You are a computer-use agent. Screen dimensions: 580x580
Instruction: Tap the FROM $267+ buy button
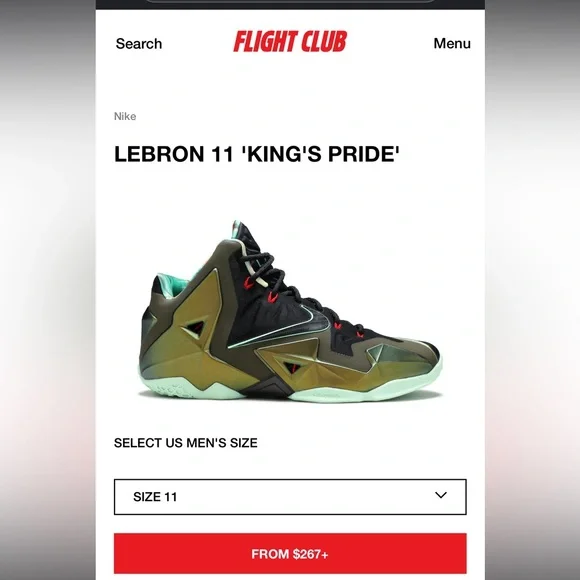pyautogui.click(x=290, y=554)
